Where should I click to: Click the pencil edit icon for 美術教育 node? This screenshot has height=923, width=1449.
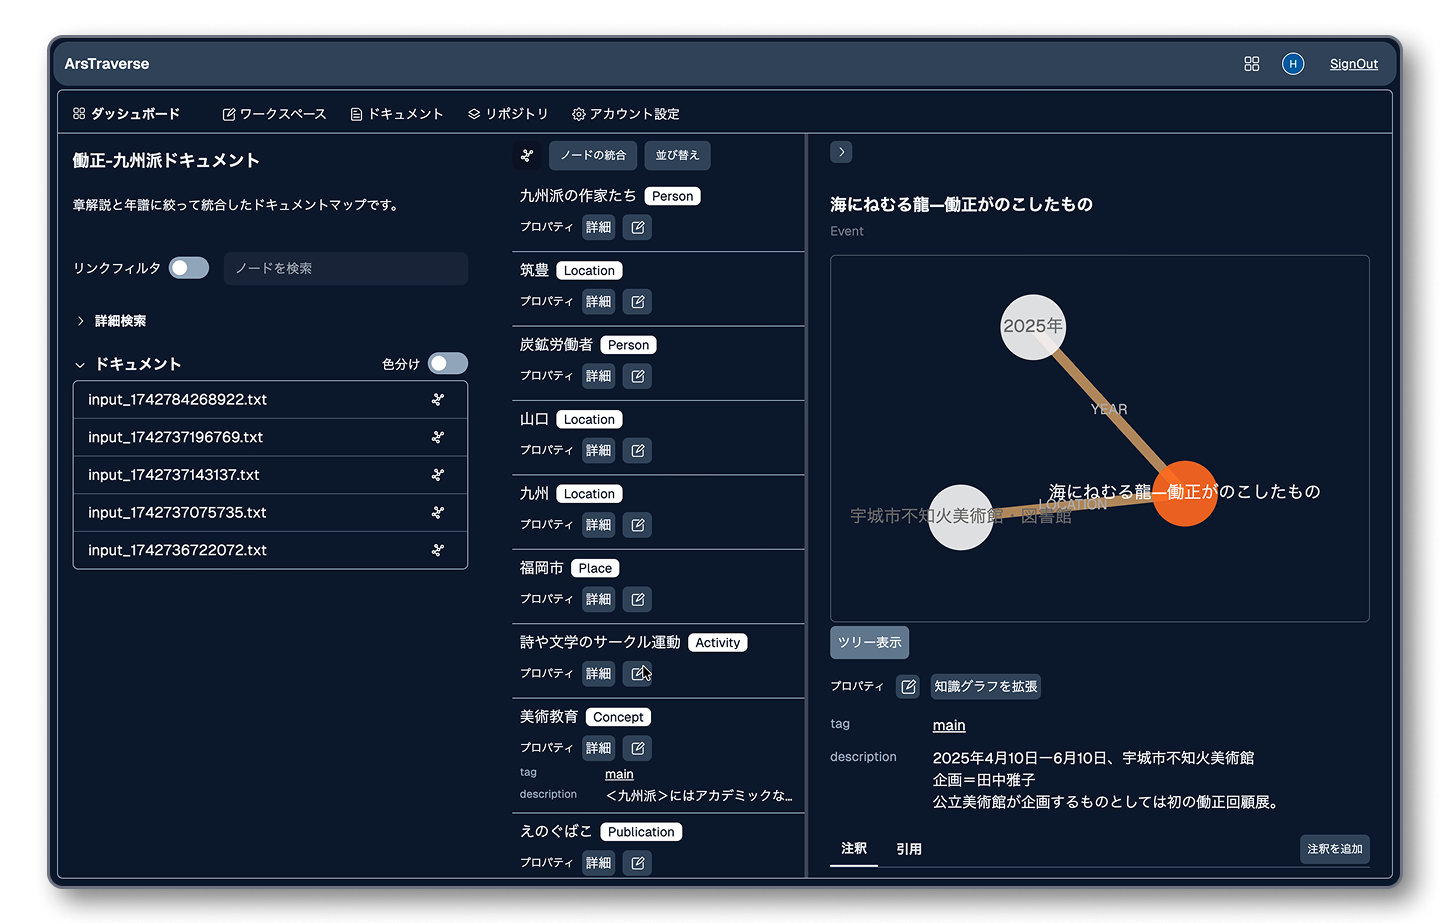637,748
